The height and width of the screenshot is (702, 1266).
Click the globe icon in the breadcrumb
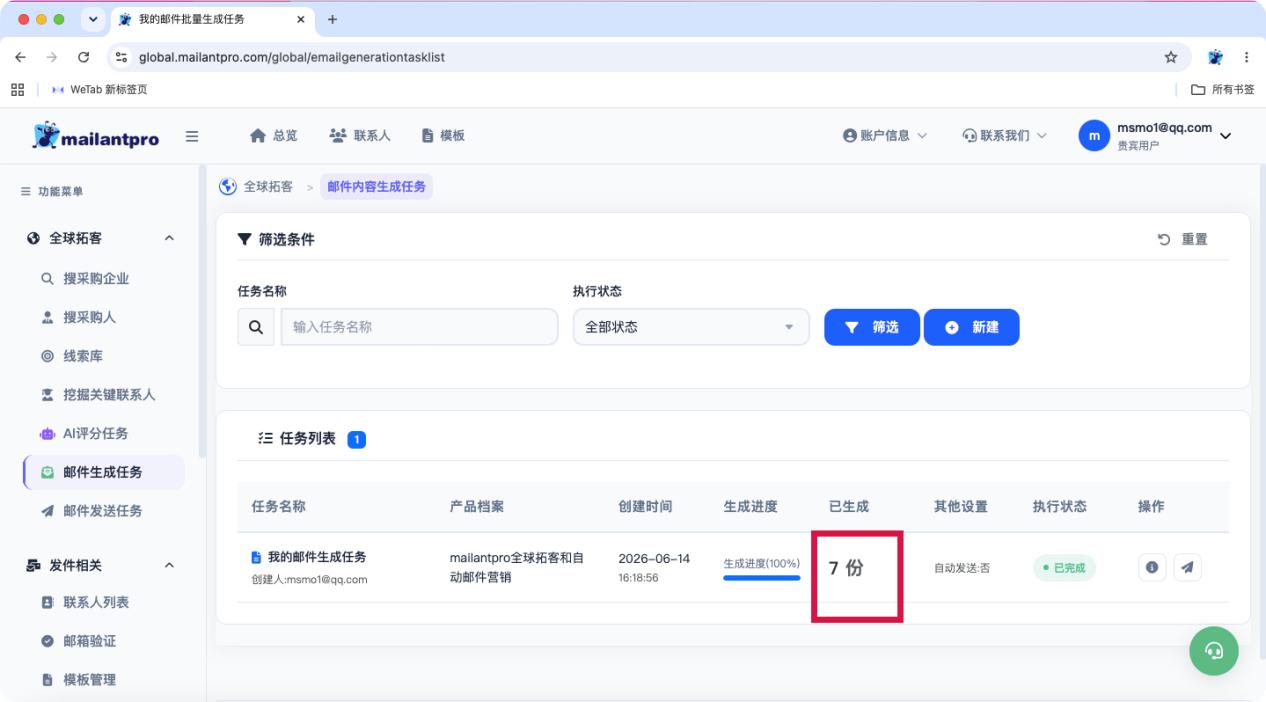(228, 187)
